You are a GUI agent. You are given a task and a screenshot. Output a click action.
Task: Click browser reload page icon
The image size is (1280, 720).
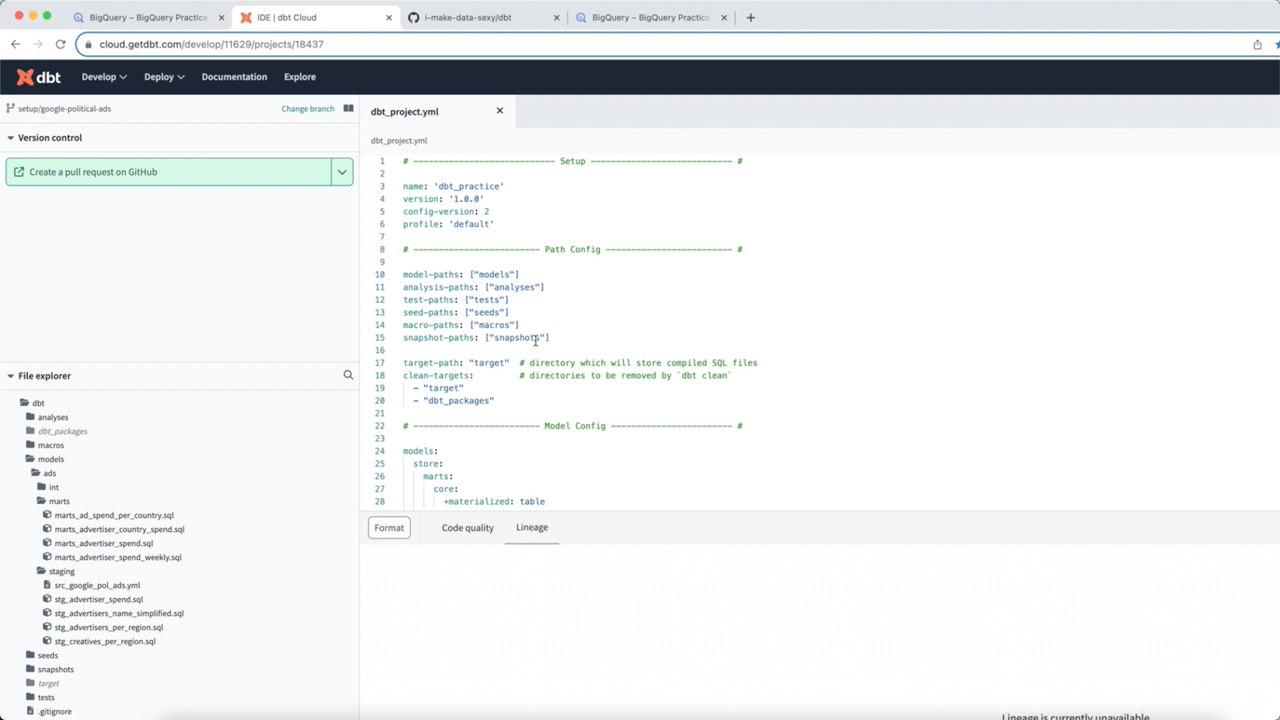coord(60,44)
